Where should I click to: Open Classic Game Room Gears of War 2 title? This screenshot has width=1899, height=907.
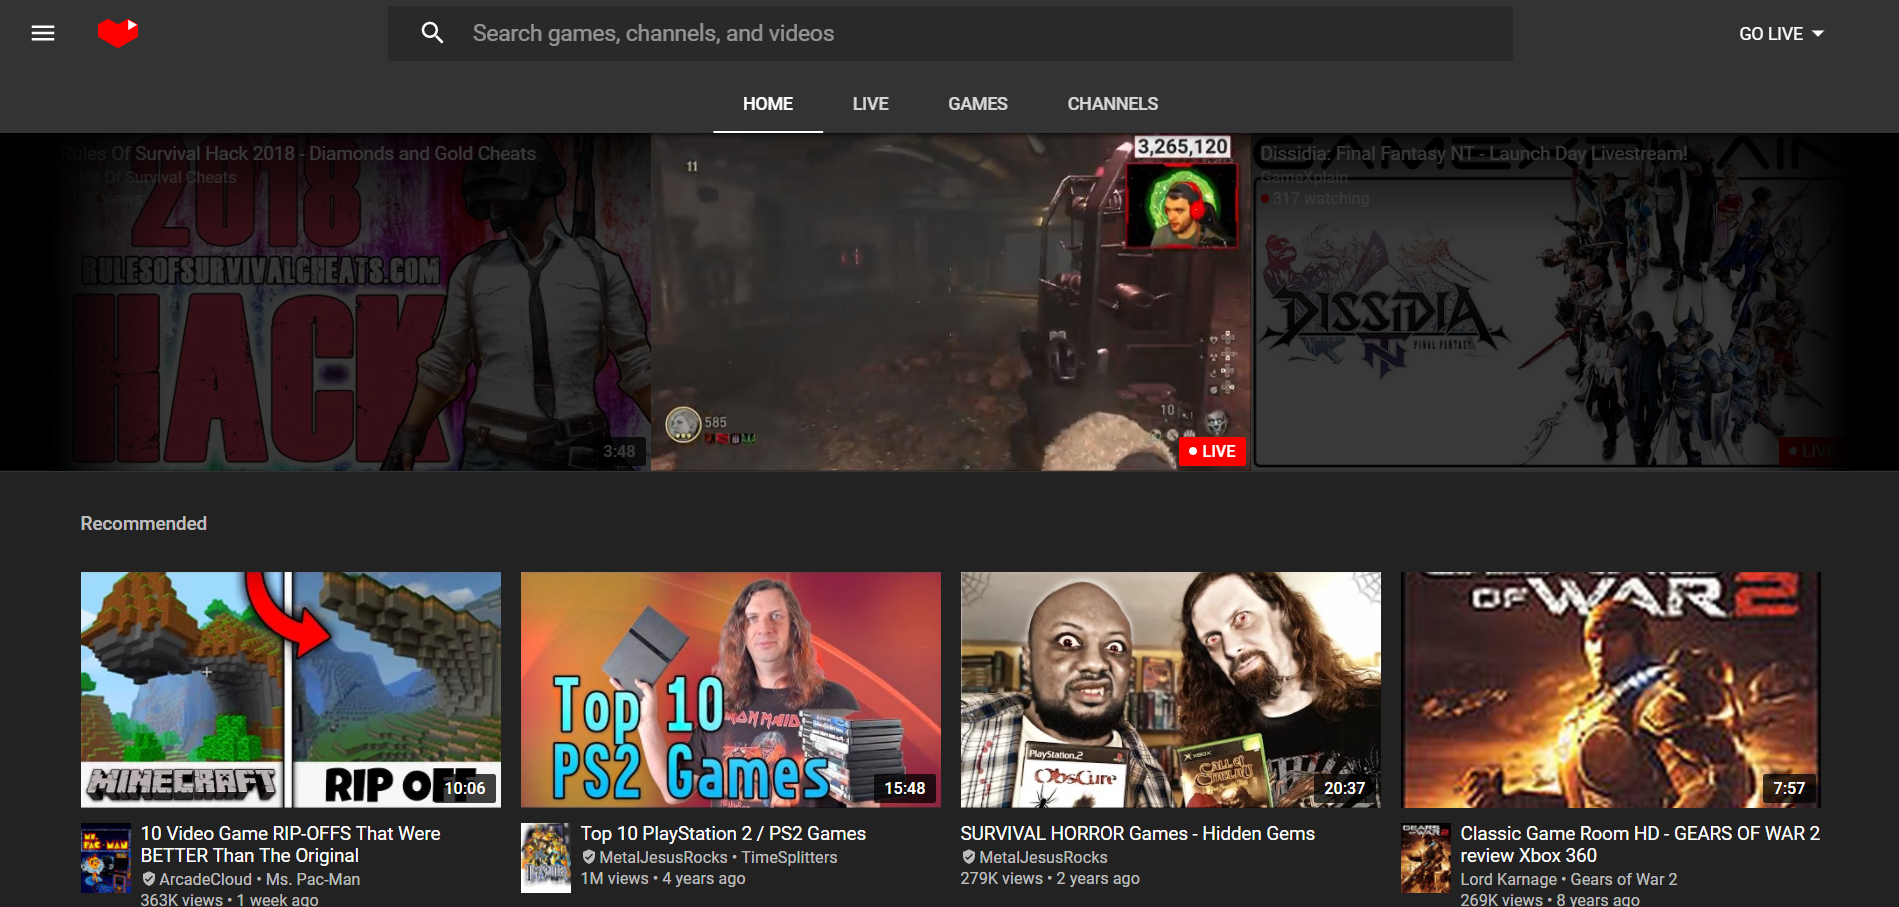point(1639,844)
